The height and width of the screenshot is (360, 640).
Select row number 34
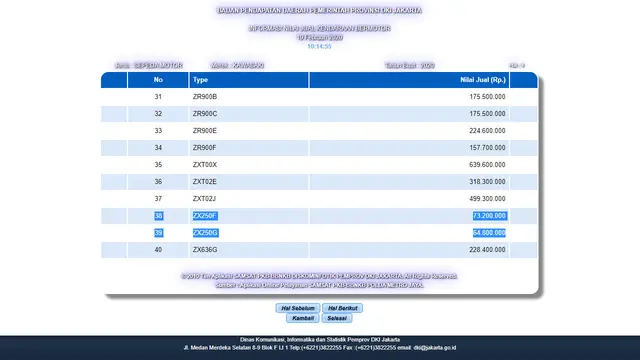(158, 148)
